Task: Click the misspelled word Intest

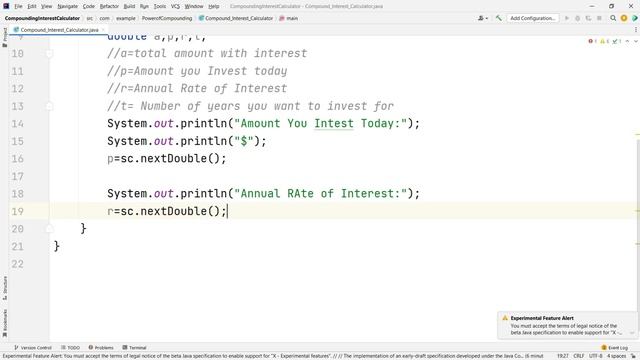Action: click(x=333, y=124)
